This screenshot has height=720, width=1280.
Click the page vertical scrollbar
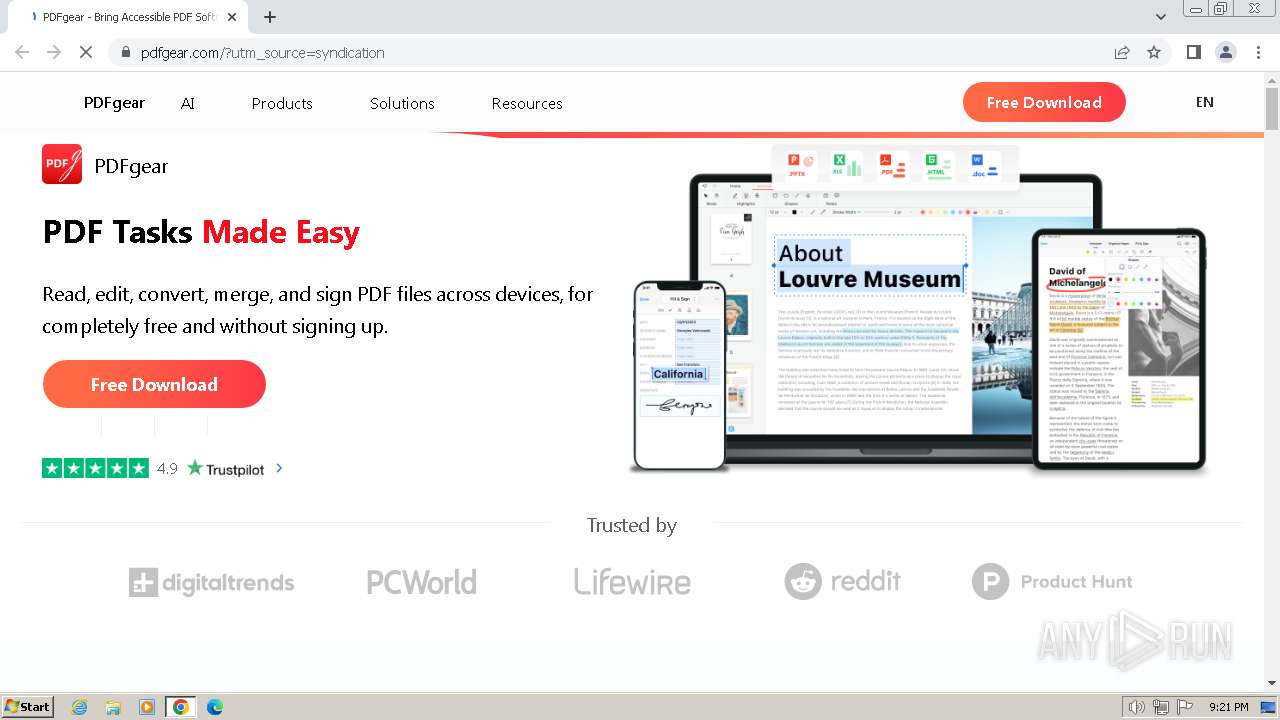[1272, 380]
